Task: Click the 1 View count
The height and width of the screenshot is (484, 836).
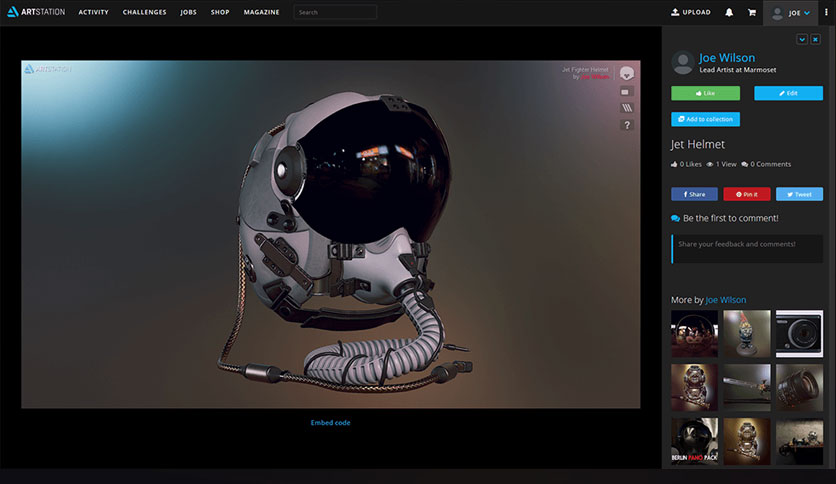Action: coord(721,164)
